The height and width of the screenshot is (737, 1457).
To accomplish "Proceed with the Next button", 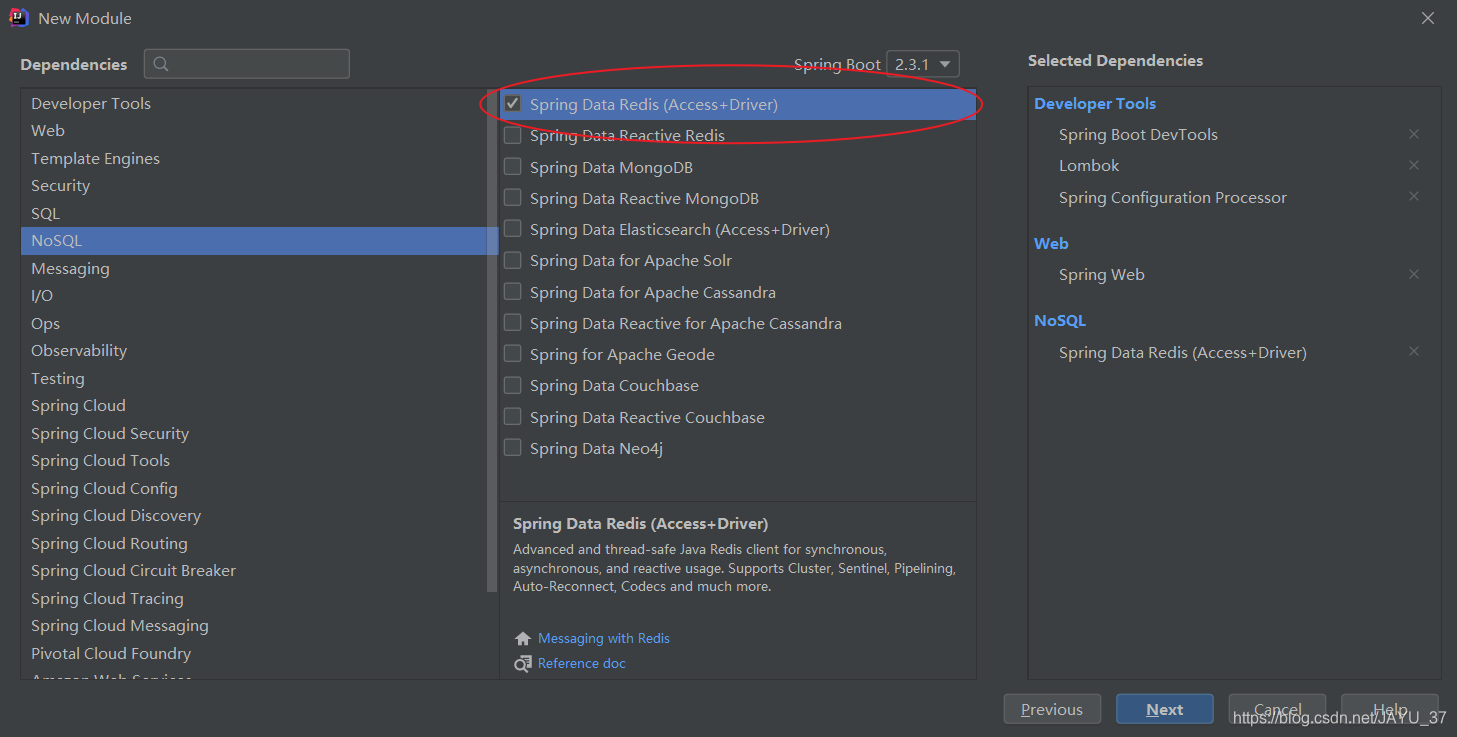I will tap(1165, 709).
